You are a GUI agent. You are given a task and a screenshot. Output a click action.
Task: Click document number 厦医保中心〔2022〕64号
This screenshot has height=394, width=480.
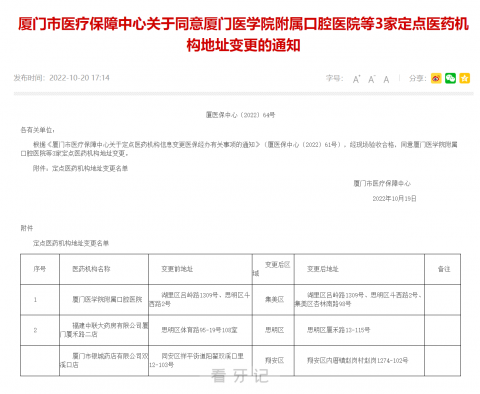(240, 115)
